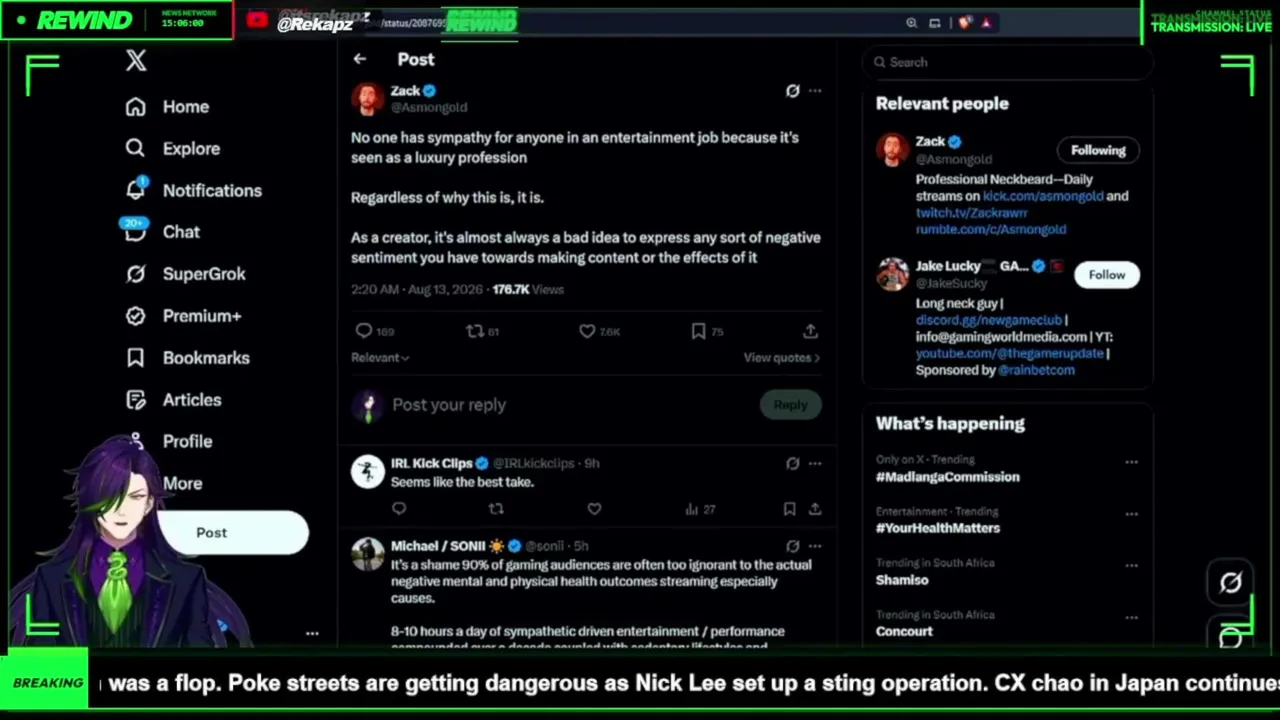Go back using the arrow beside Post

point(359,59)
